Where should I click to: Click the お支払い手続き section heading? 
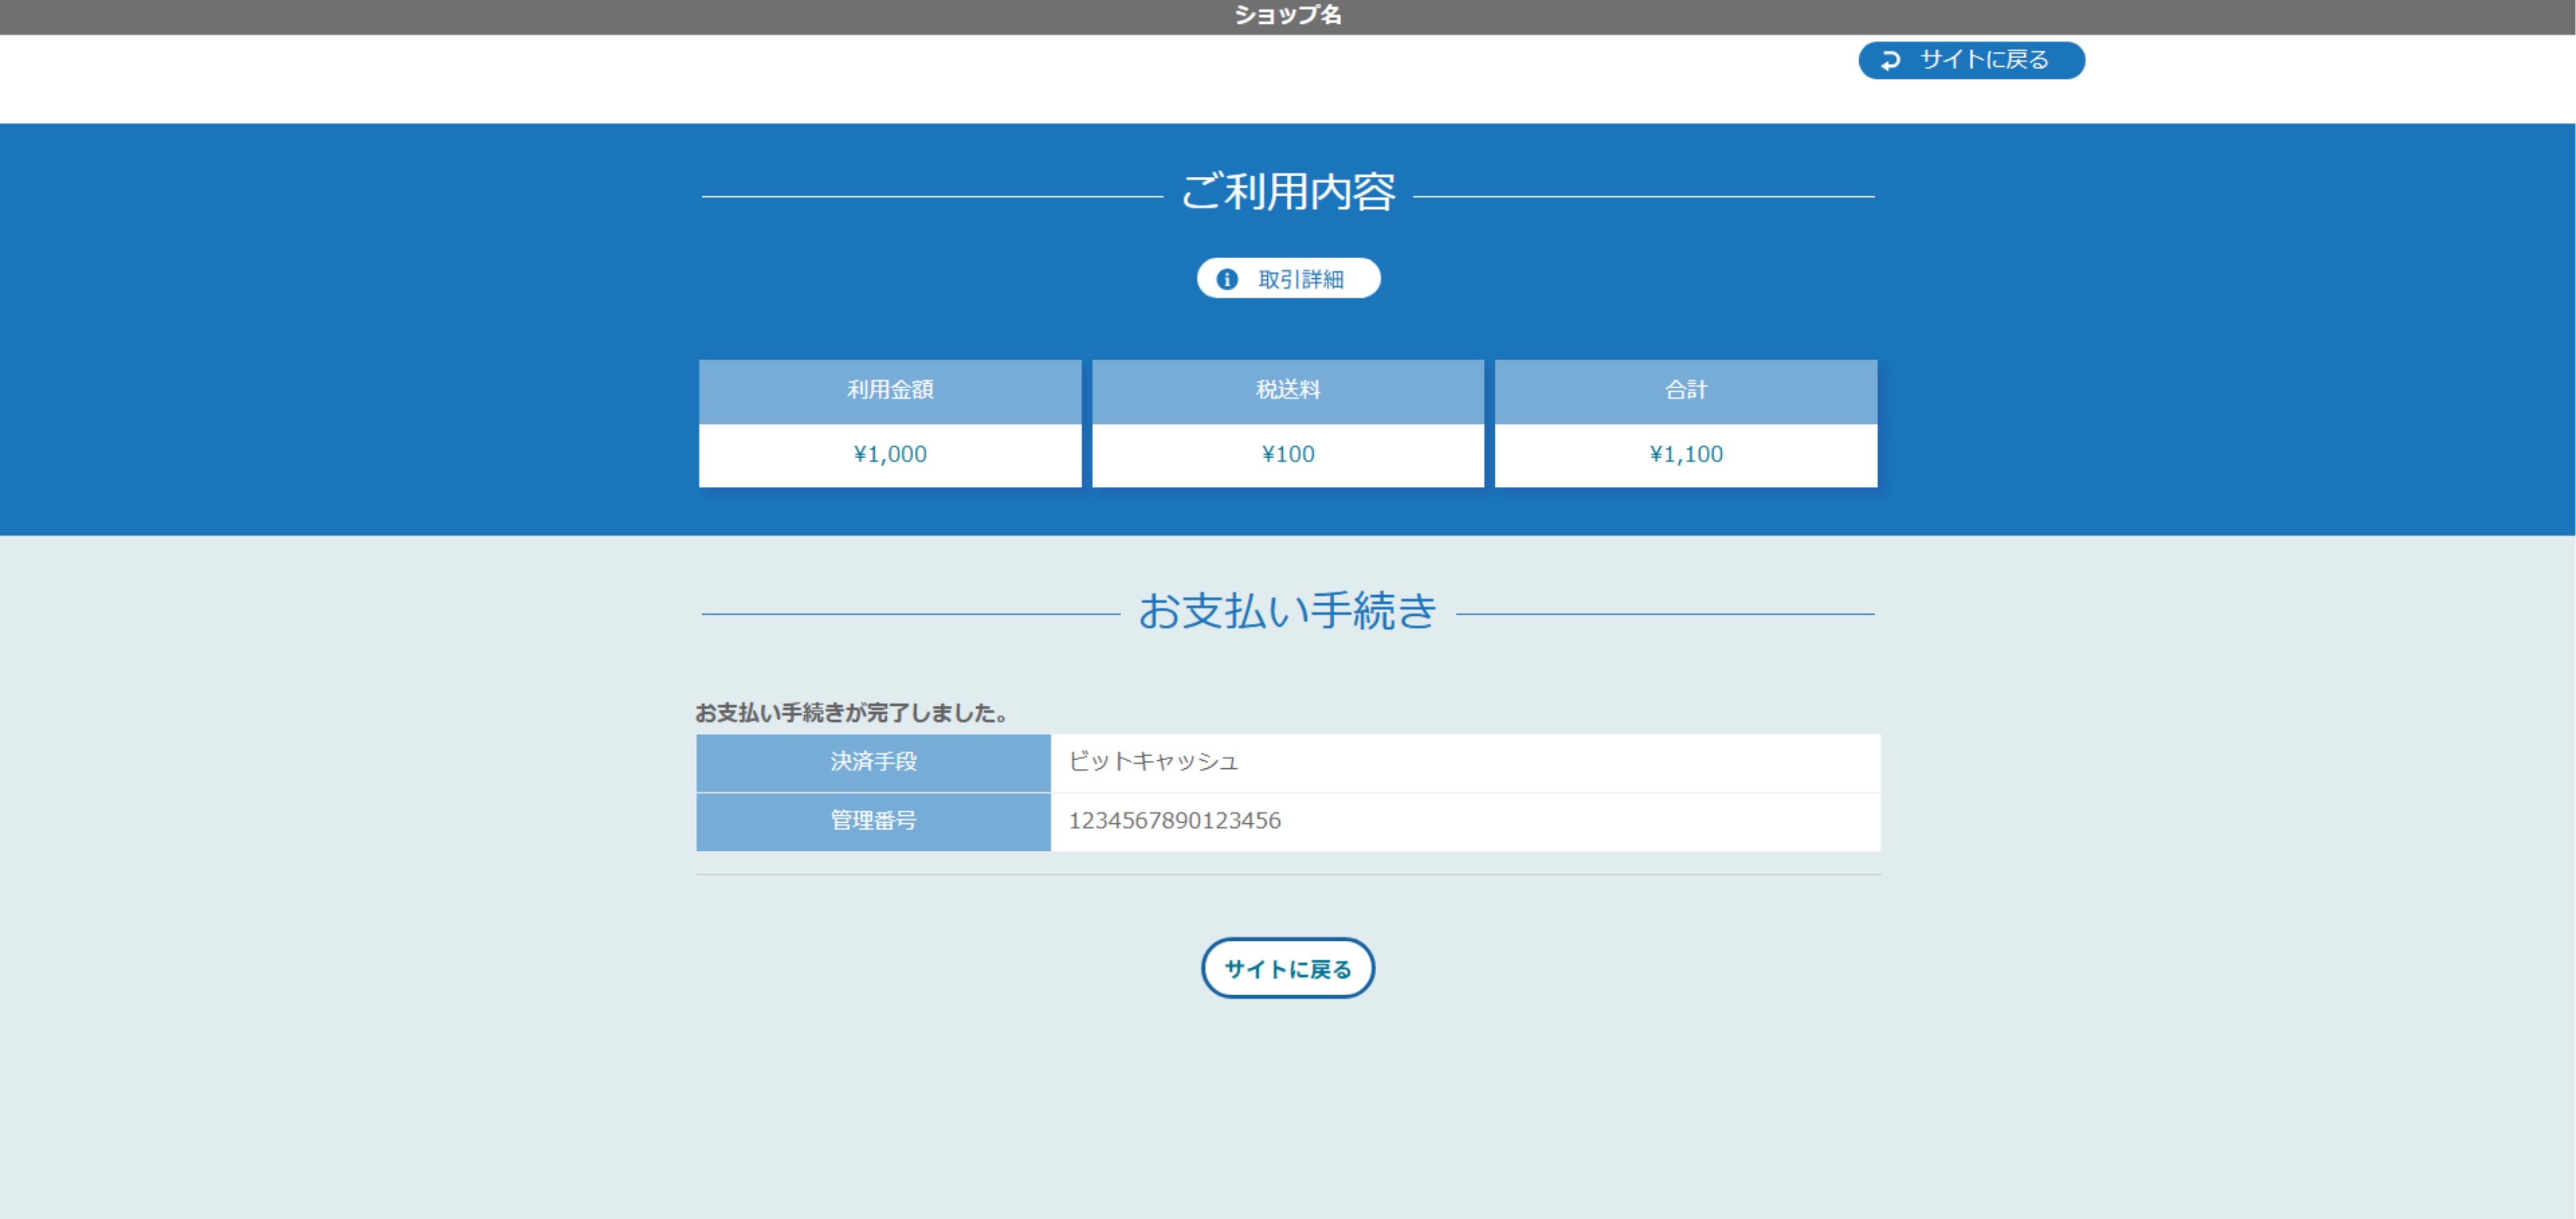[x=1288, y=611]
